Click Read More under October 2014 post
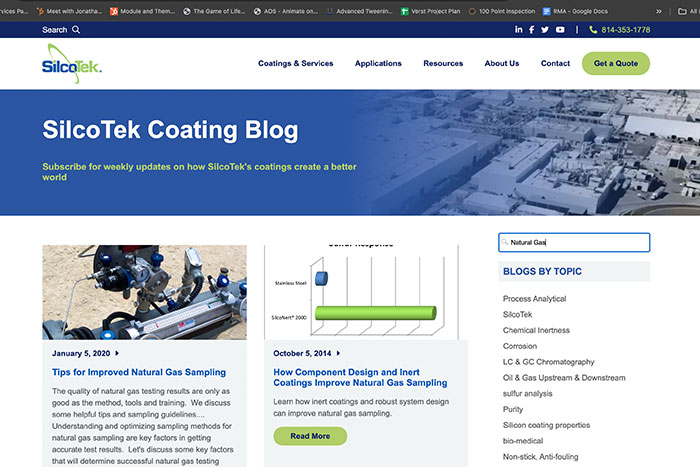Viewport: 700px width, 467px height. pos(310,436)
